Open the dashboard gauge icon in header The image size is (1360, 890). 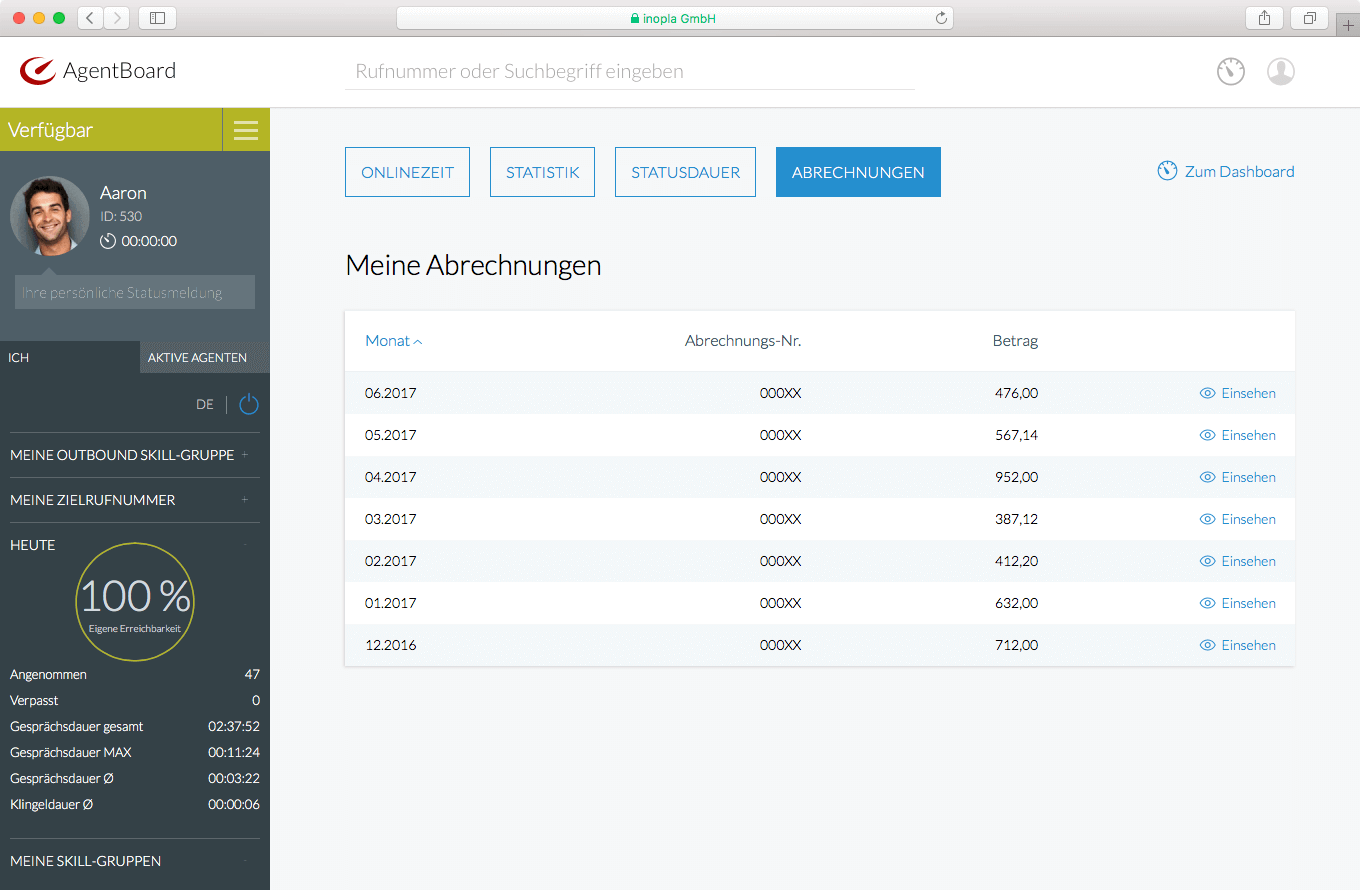[1231, 71]
